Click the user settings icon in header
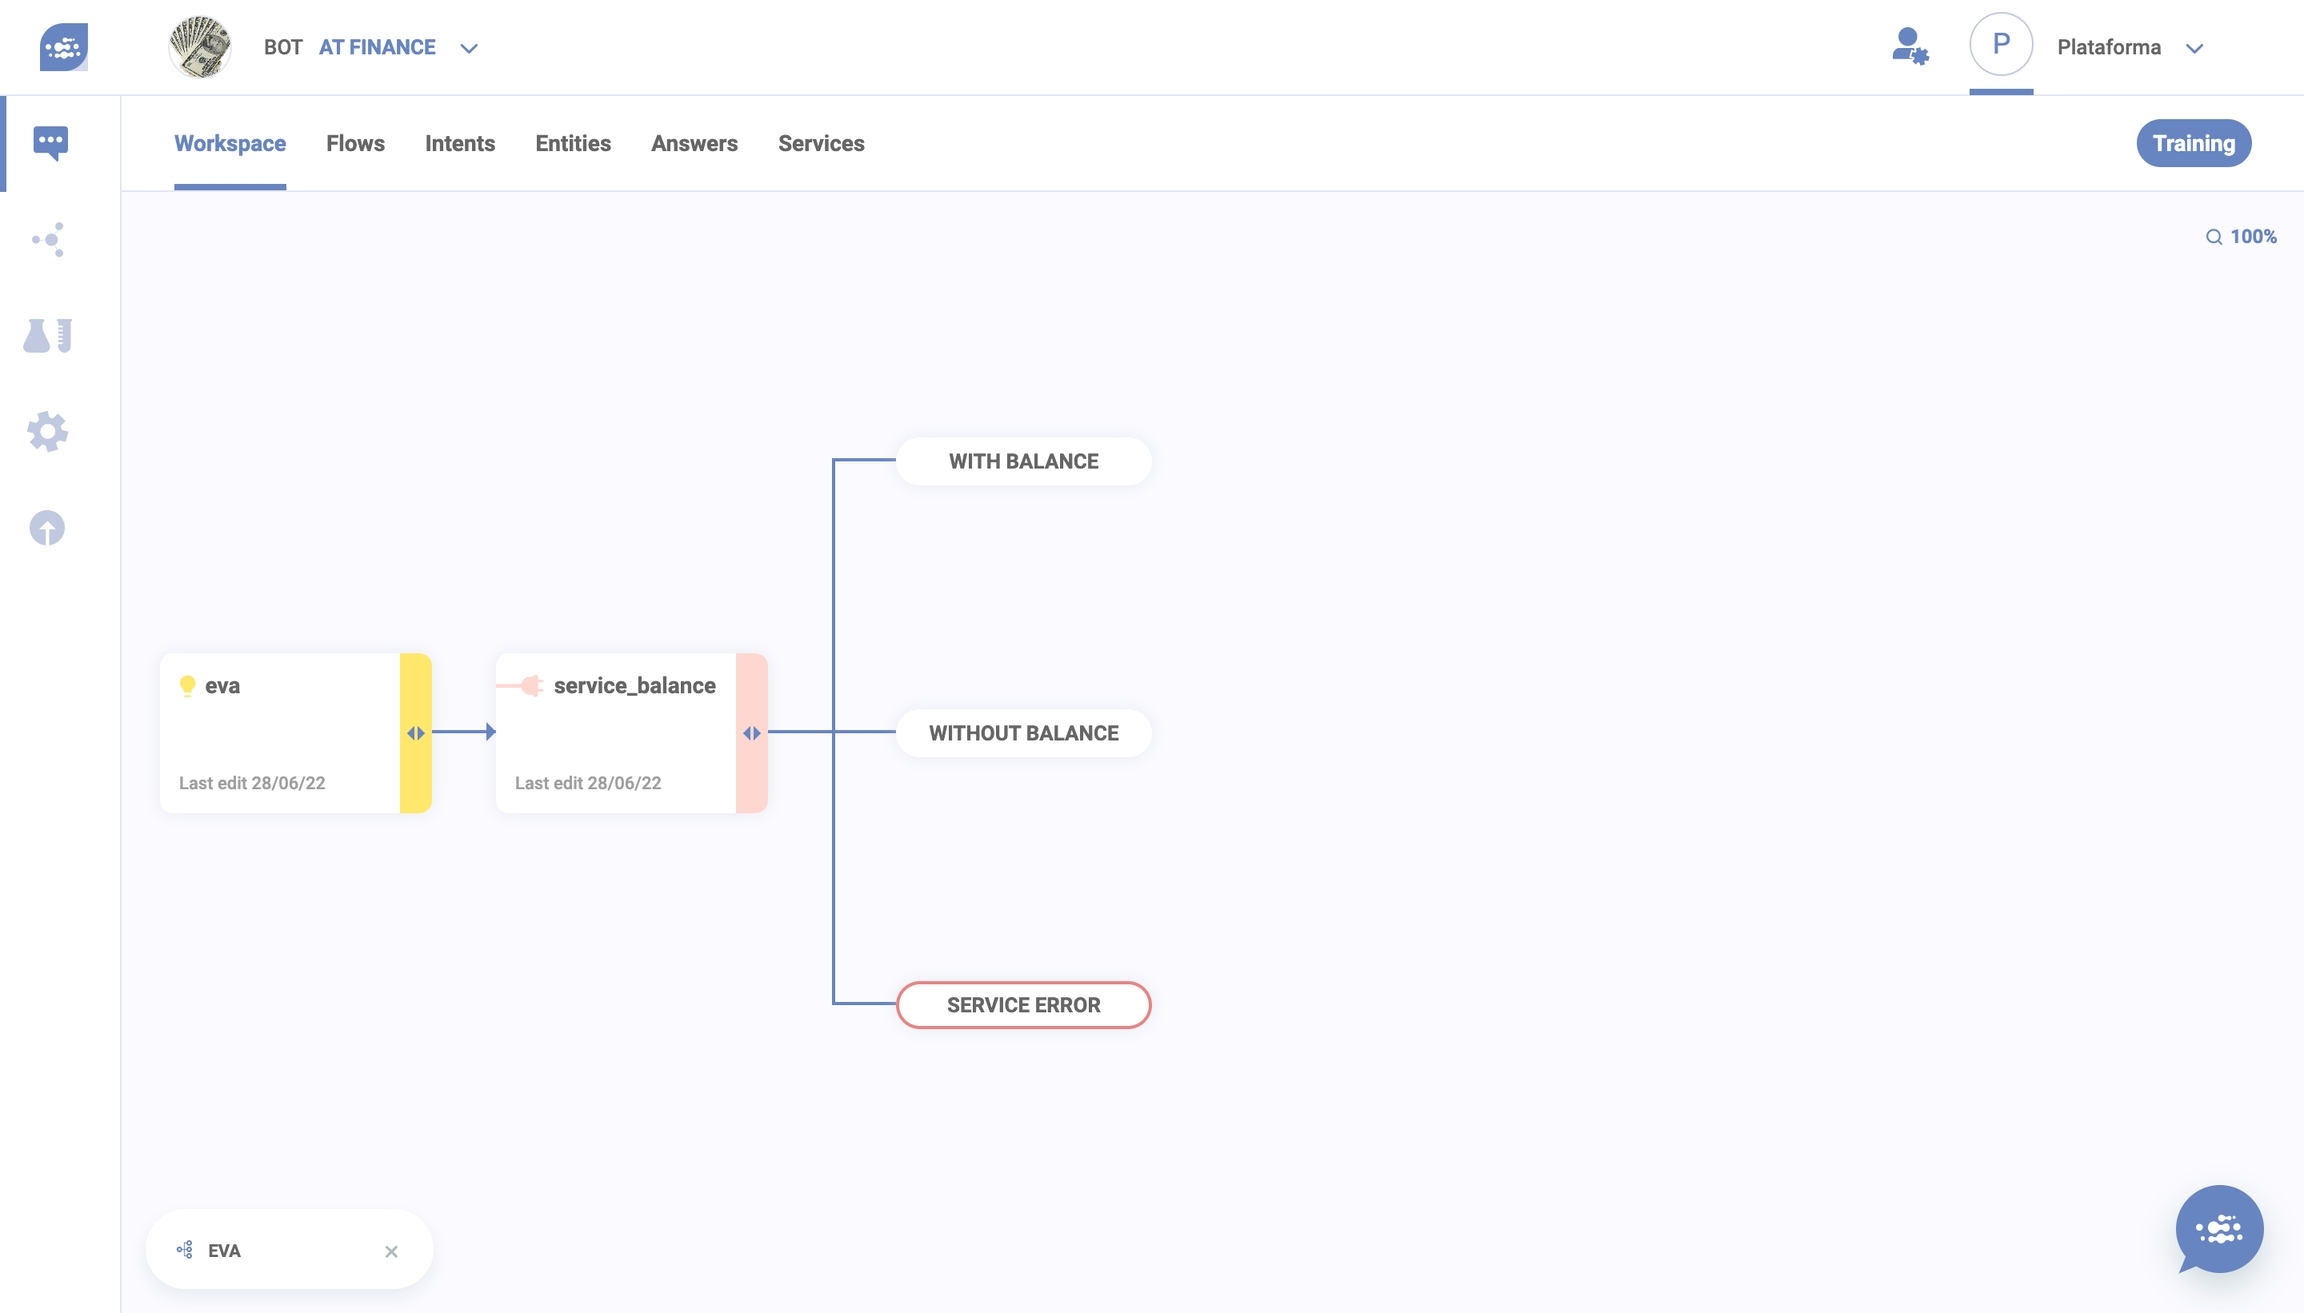Image resolution: width=2304 pixels, height=1313 pixels. click(x=1910, y=47)
